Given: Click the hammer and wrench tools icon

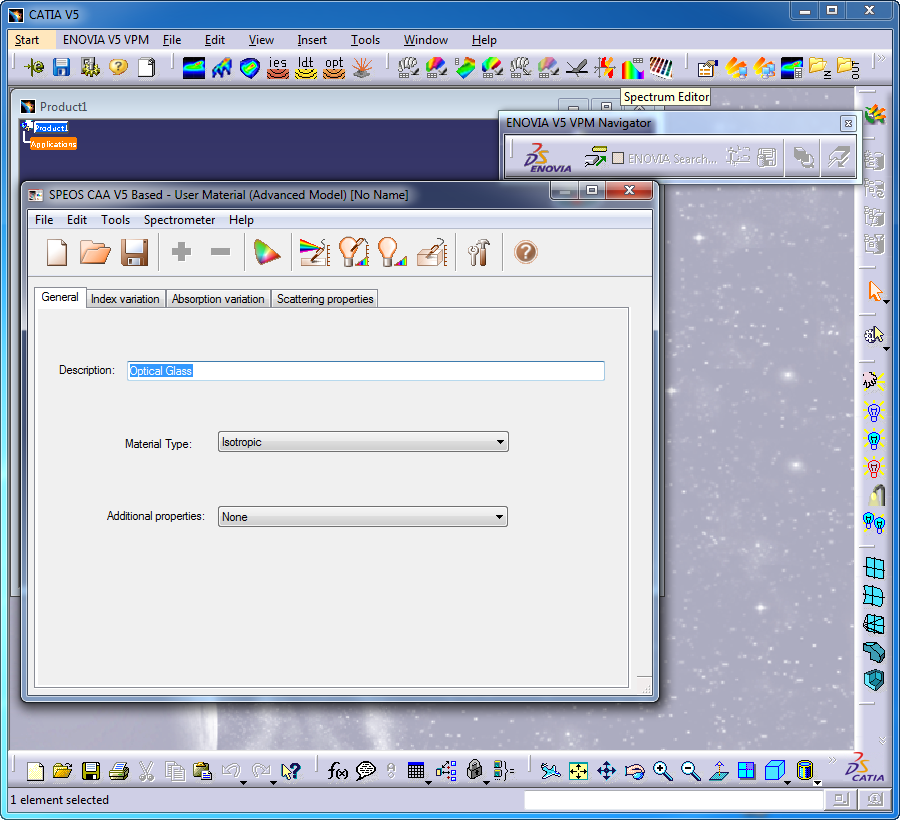Looking at the screenshot, I should click(x=479, y=252).
